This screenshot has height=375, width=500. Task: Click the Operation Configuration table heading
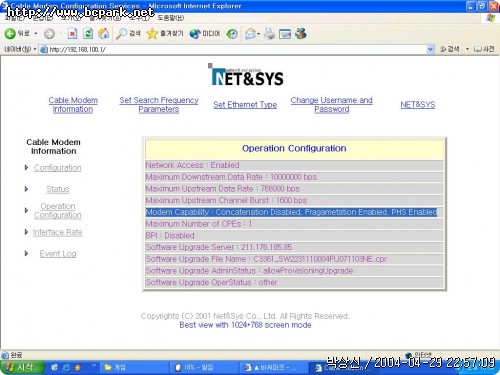(294, 148)
